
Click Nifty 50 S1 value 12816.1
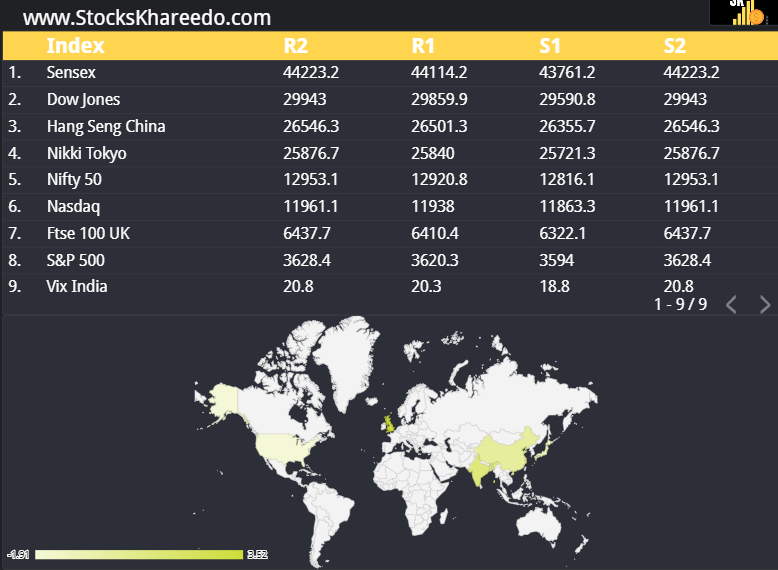point(566,179)
